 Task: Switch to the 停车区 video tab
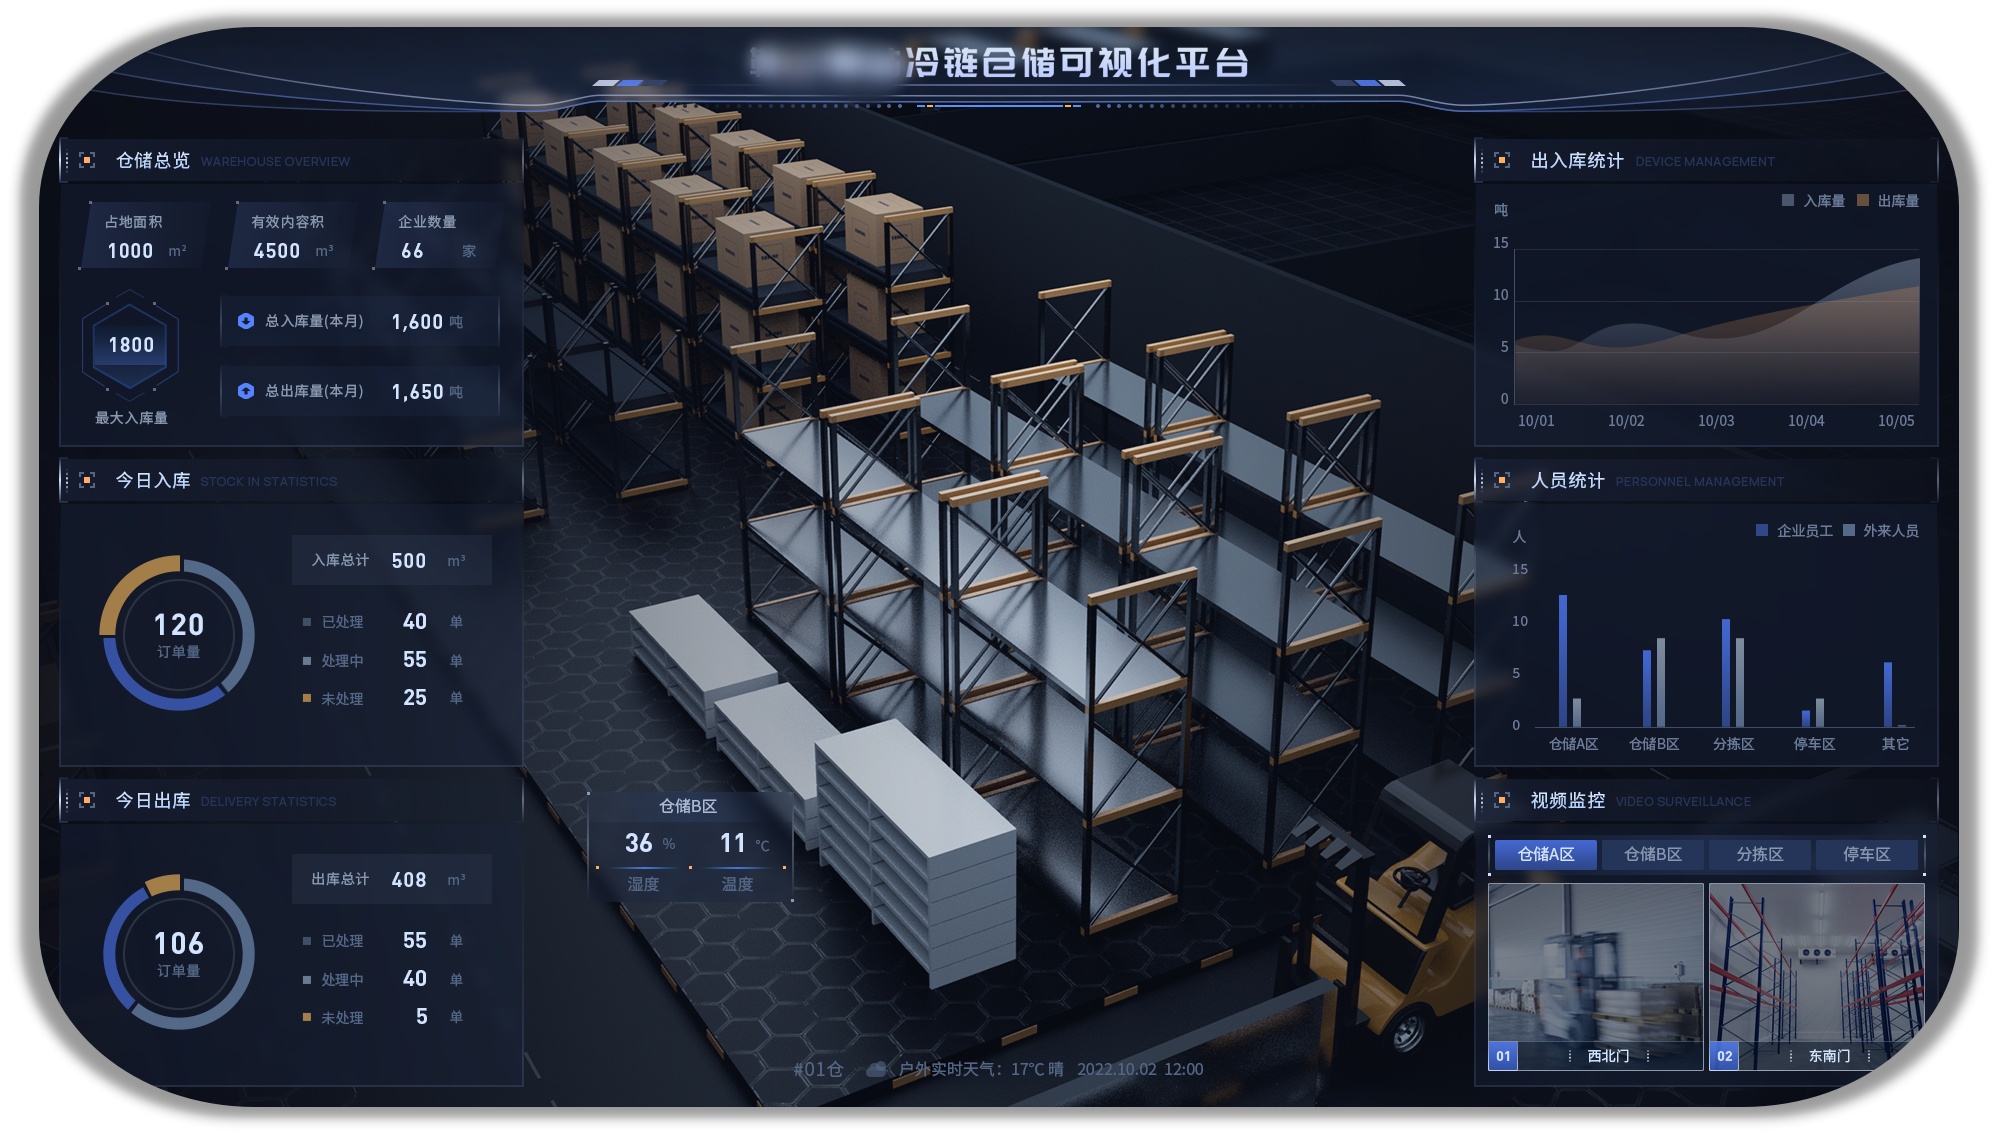click(x=1867, y=854)
